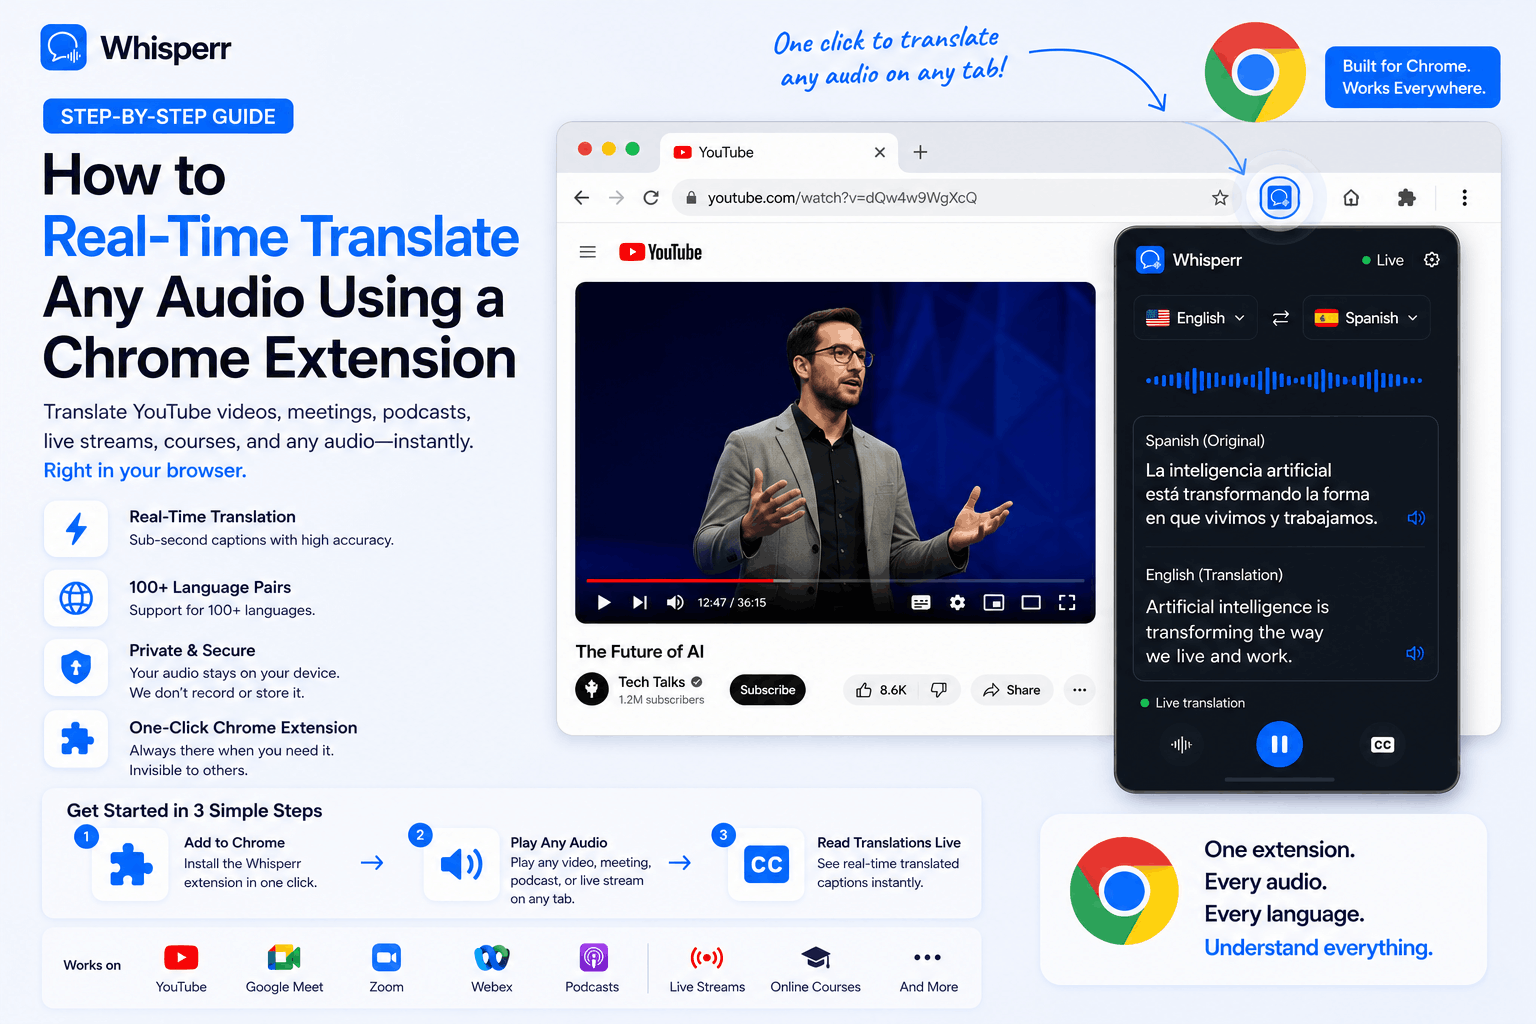
Task: Click Built for Chrome badge
Action: (1413, 77)
